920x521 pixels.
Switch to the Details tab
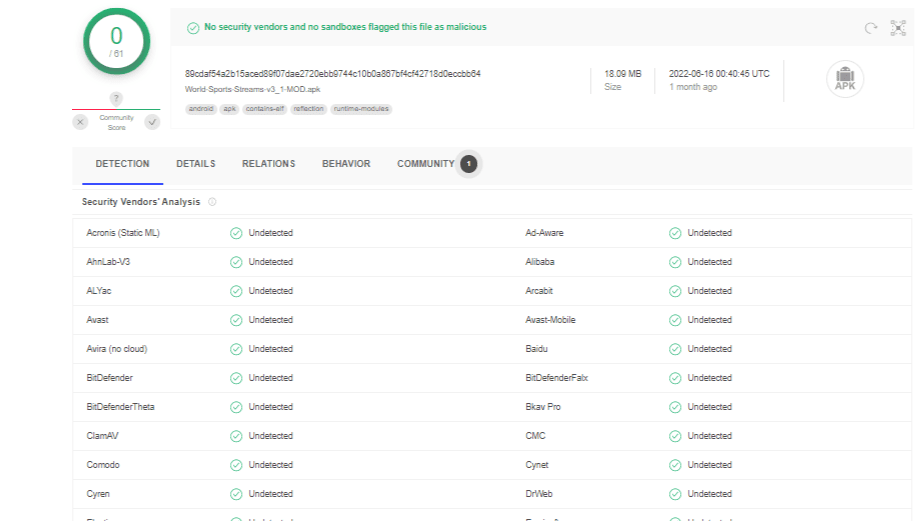click(196, 164)
